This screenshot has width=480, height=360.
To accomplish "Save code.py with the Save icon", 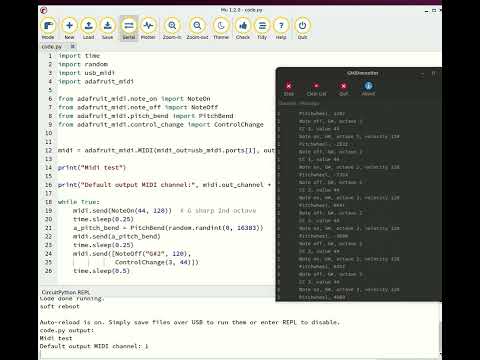I will [x=107, y=28].
